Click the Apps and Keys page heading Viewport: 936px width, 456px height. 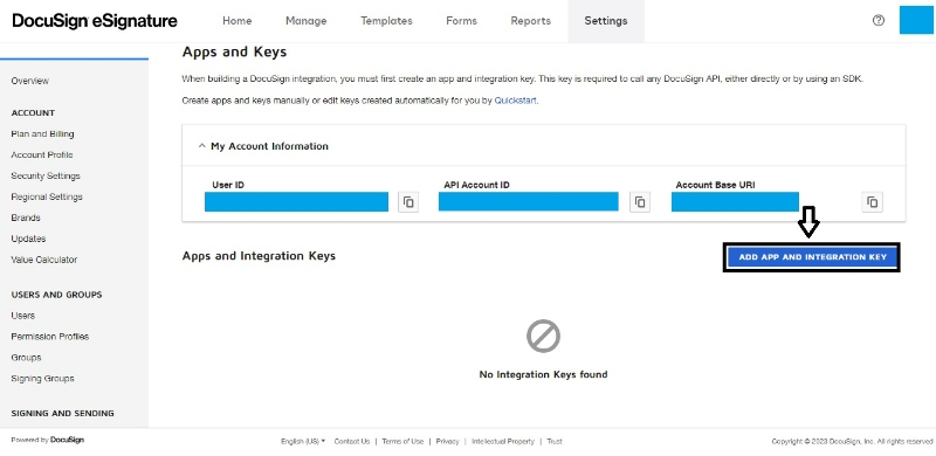(234, 52)
